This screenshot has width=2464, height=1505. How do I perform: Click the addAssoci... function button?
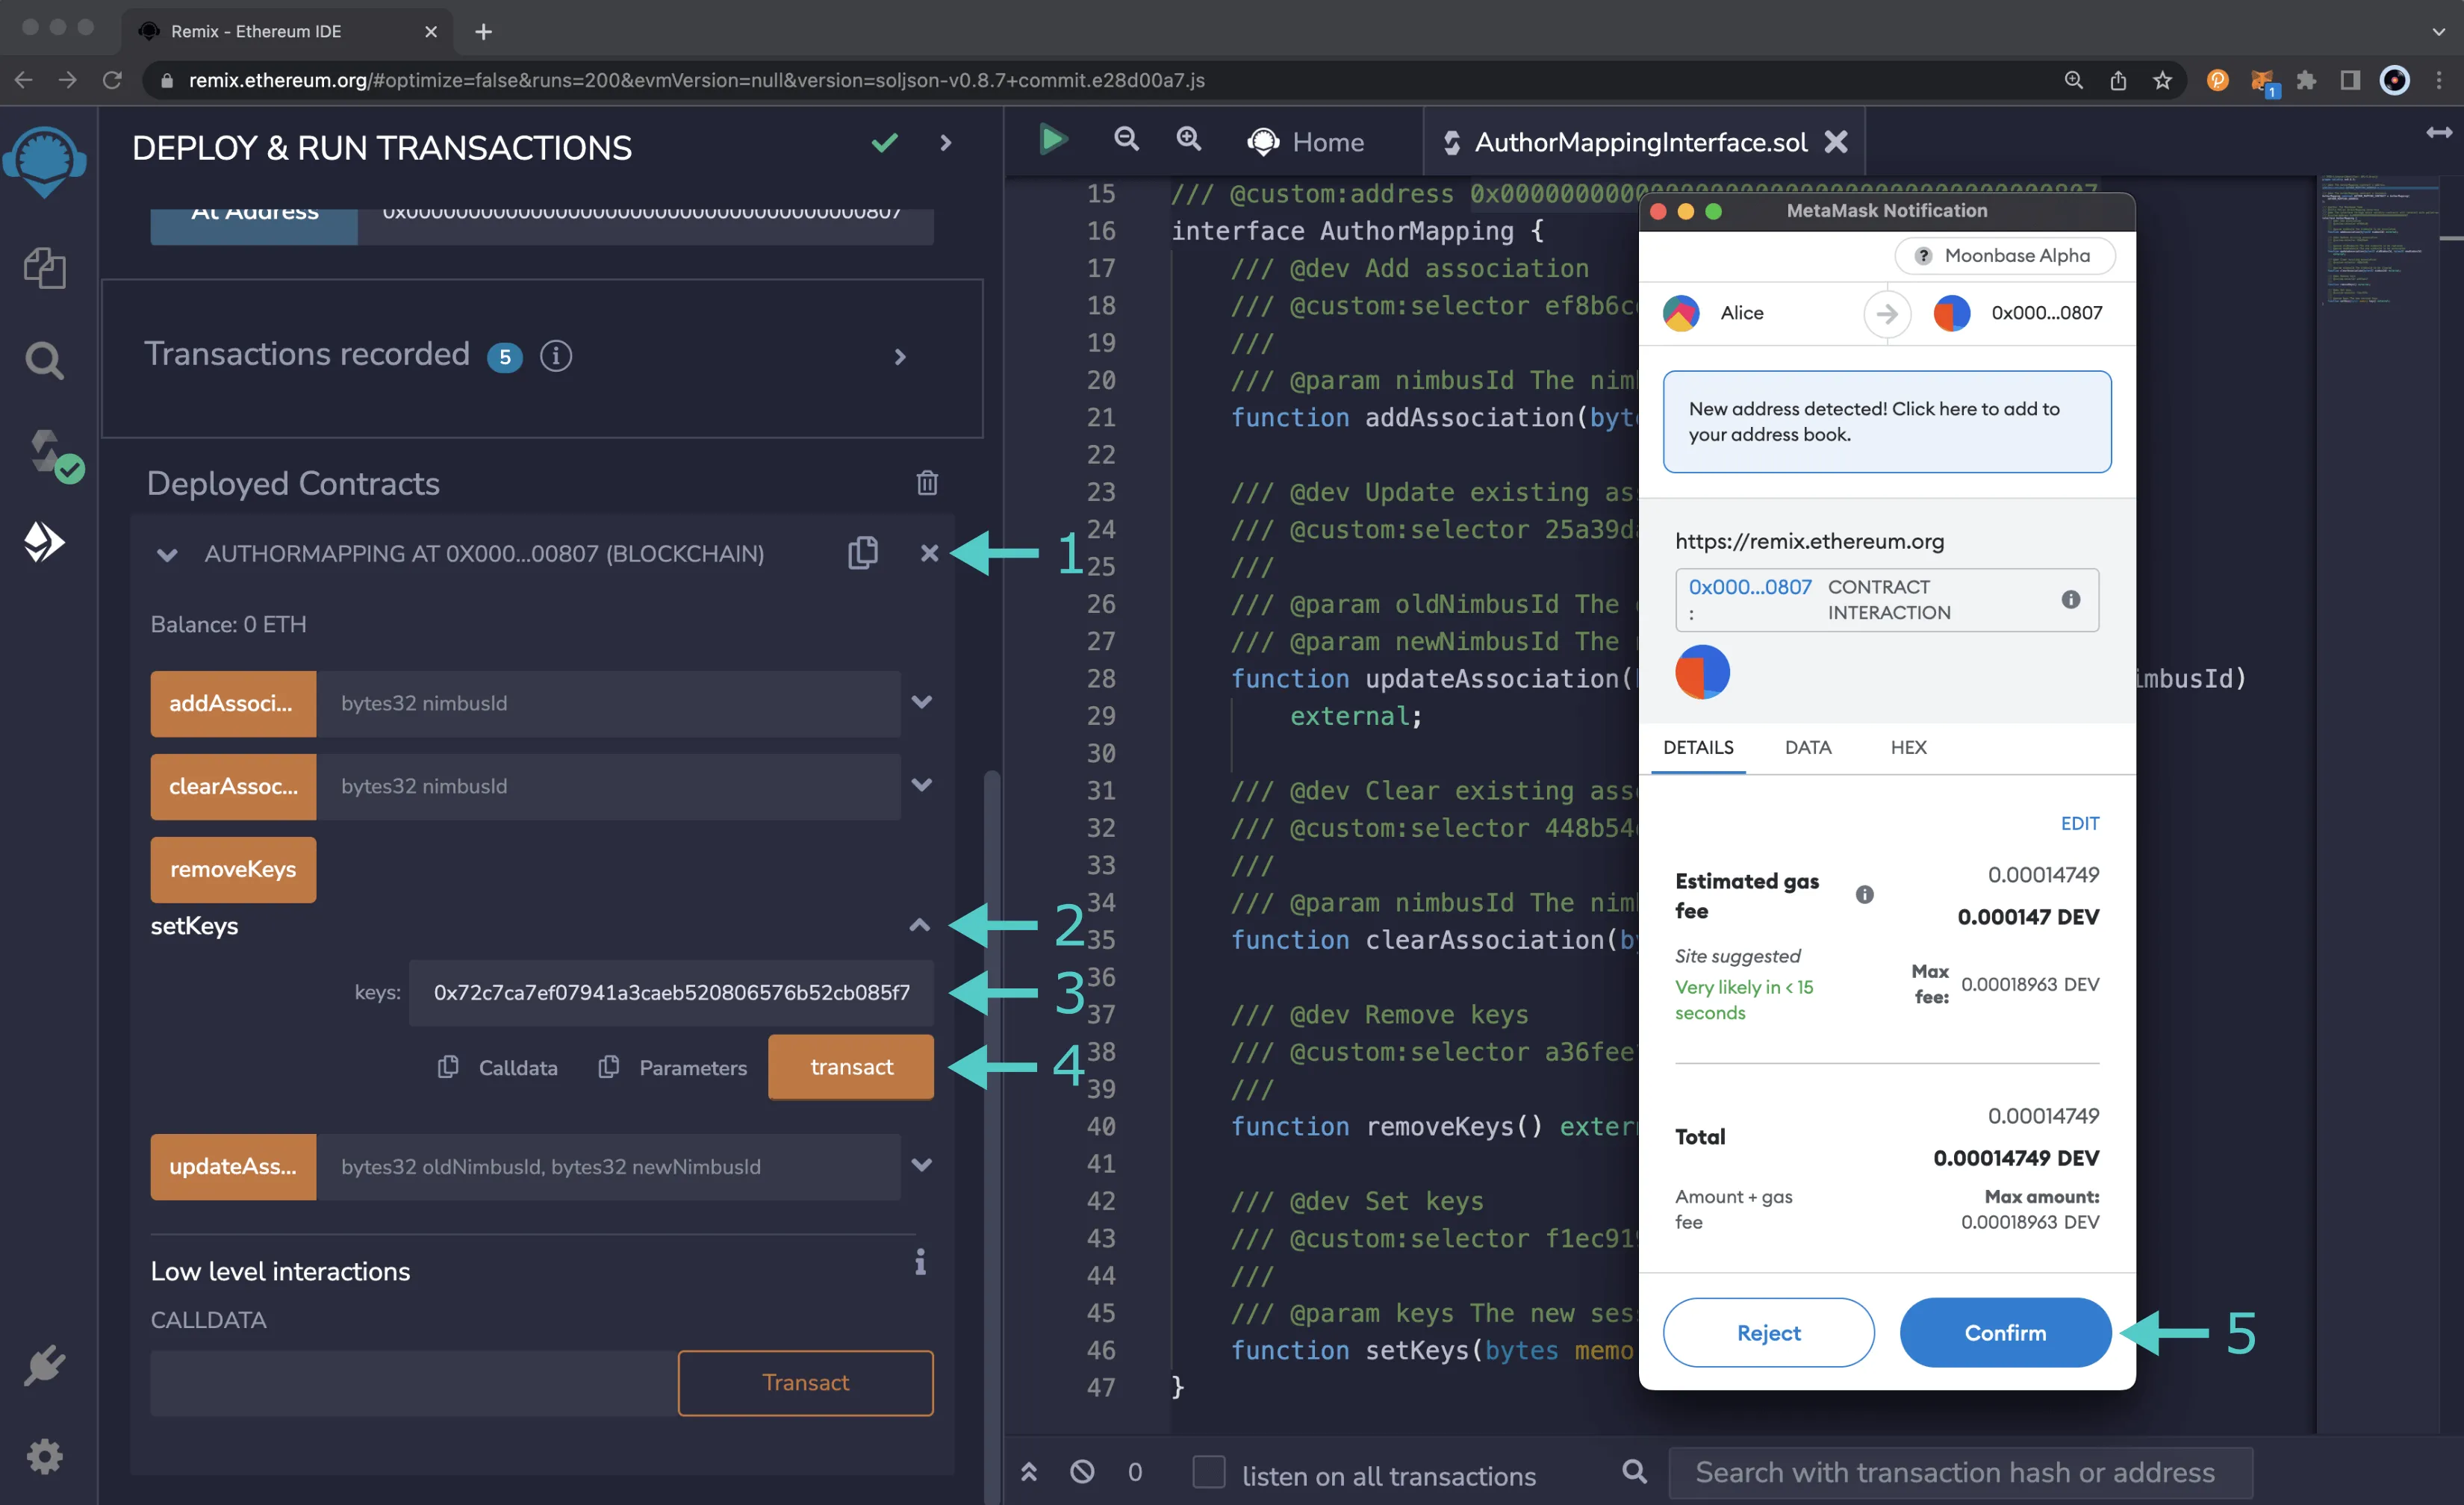(x=233, y=703)
